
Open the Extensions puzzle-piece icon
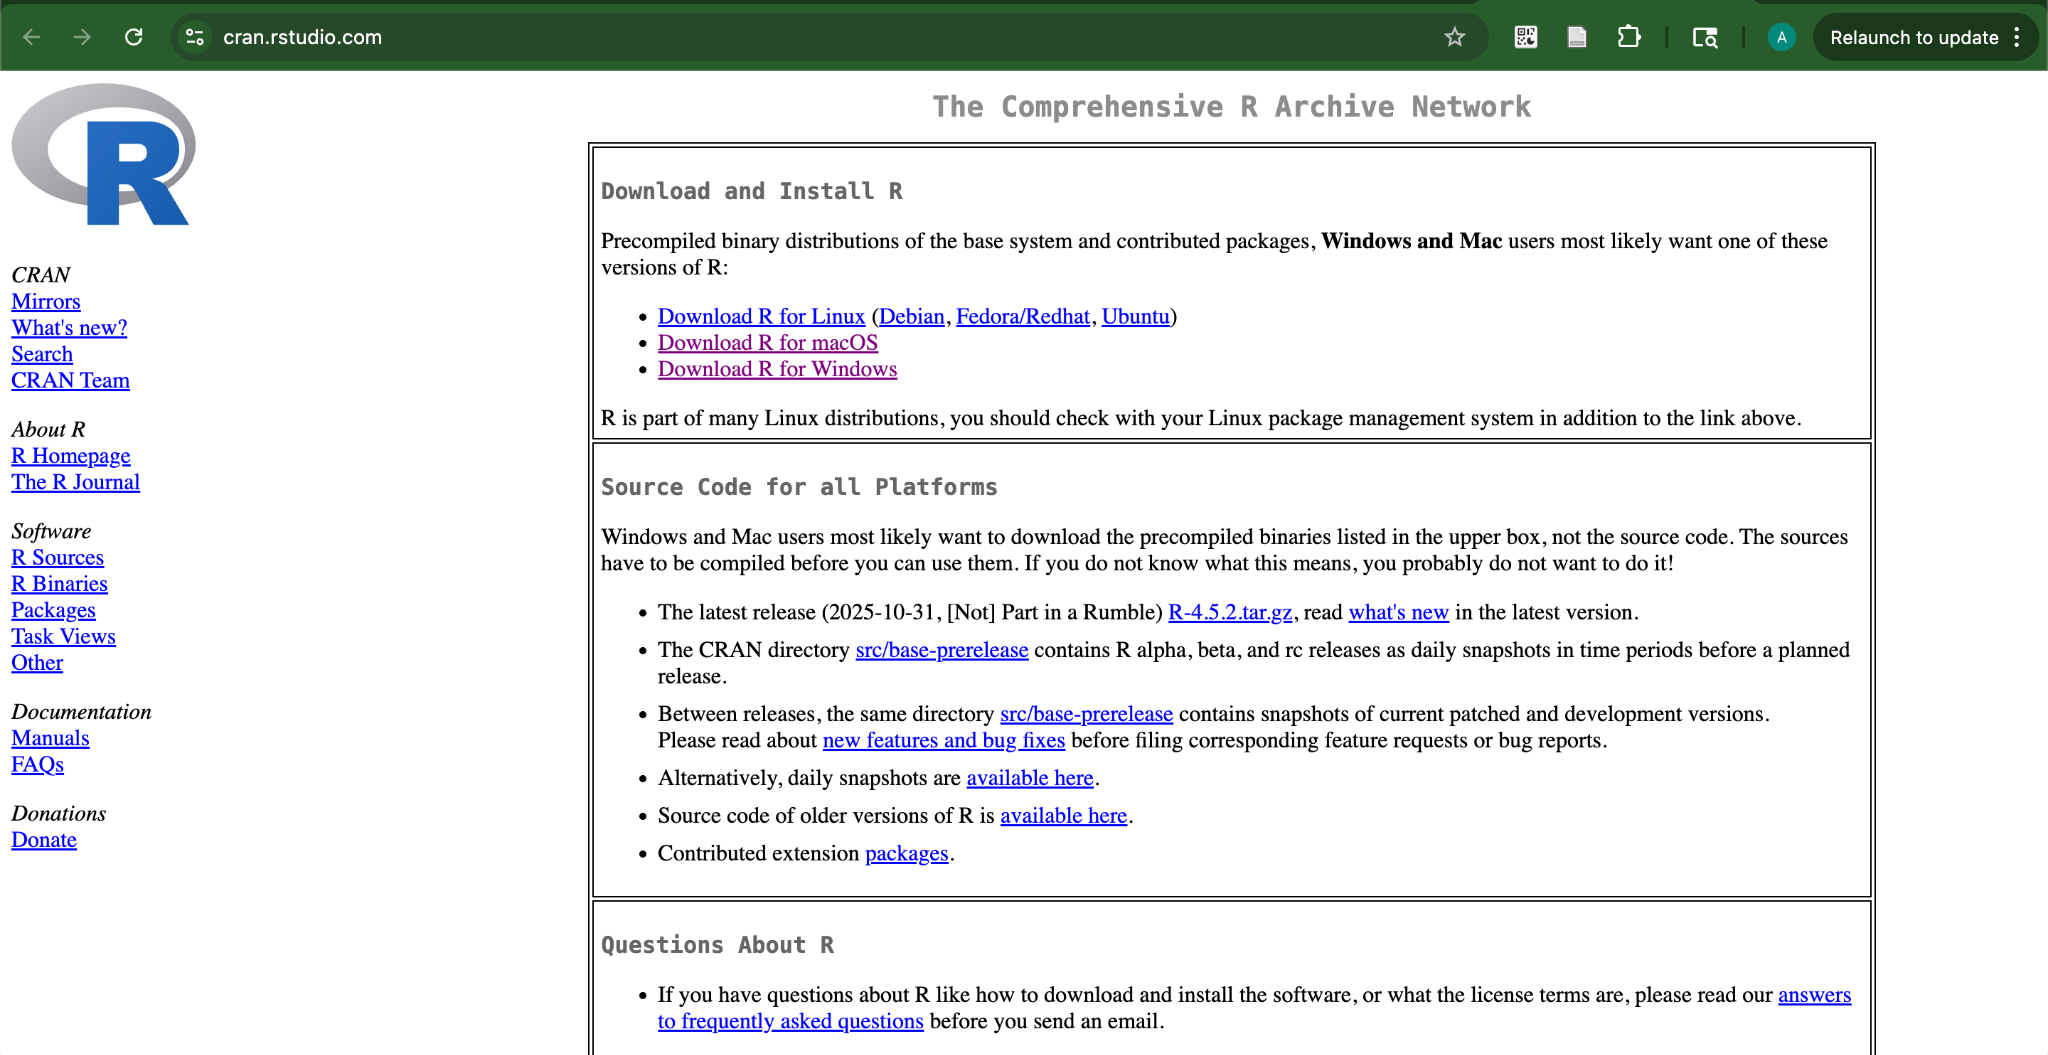[x=1629, y=37]
